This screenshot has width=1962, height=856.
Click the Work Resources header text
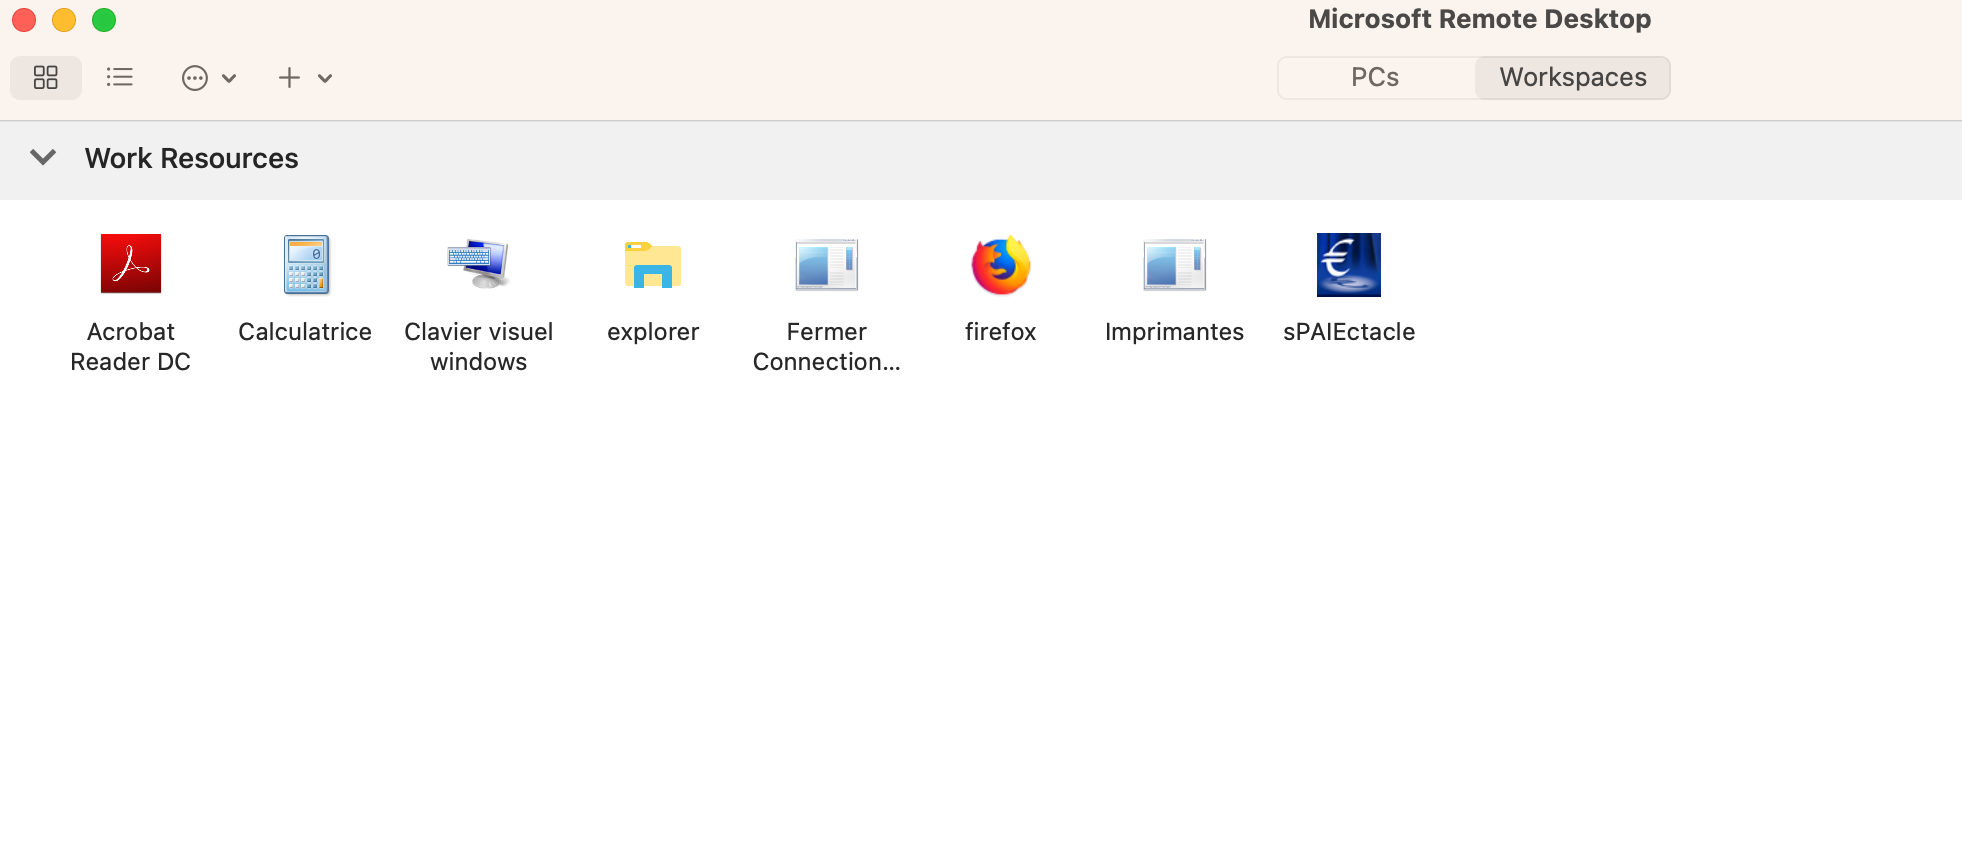point(192,158)
